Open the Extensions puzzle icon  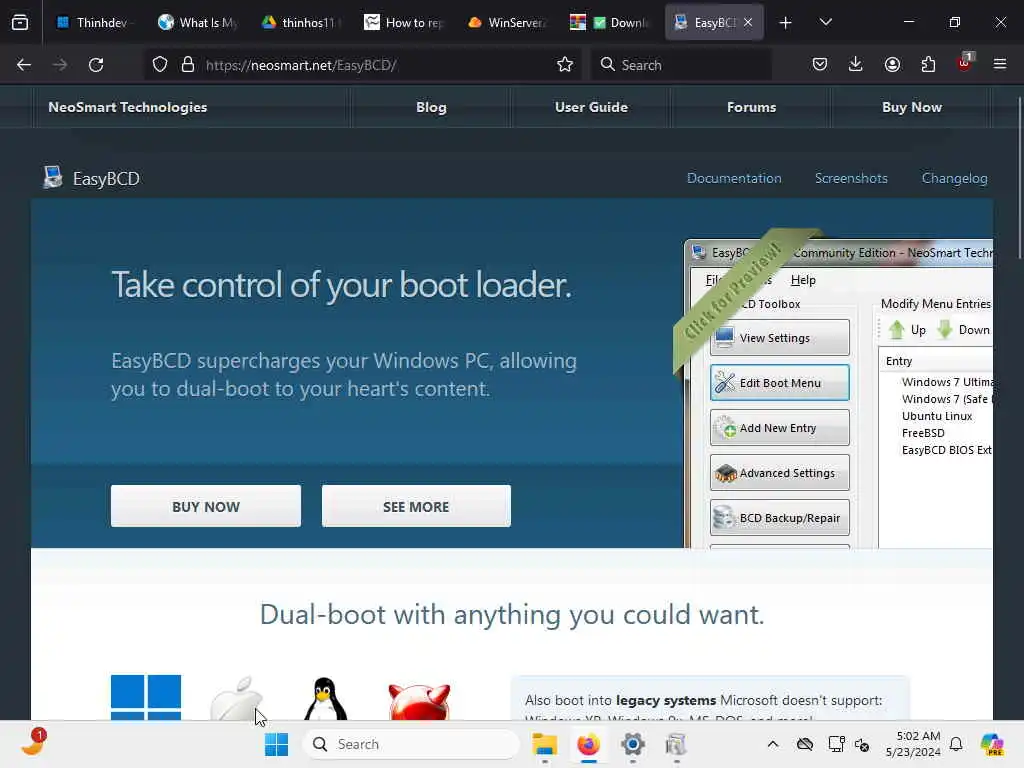(928, 65)
